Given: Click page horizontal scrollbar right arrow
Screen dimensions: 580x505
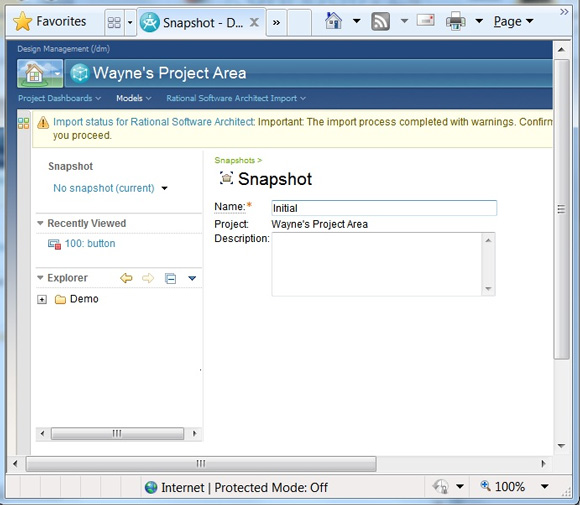Looking at the screenshot, I should [x=543, y=464].
